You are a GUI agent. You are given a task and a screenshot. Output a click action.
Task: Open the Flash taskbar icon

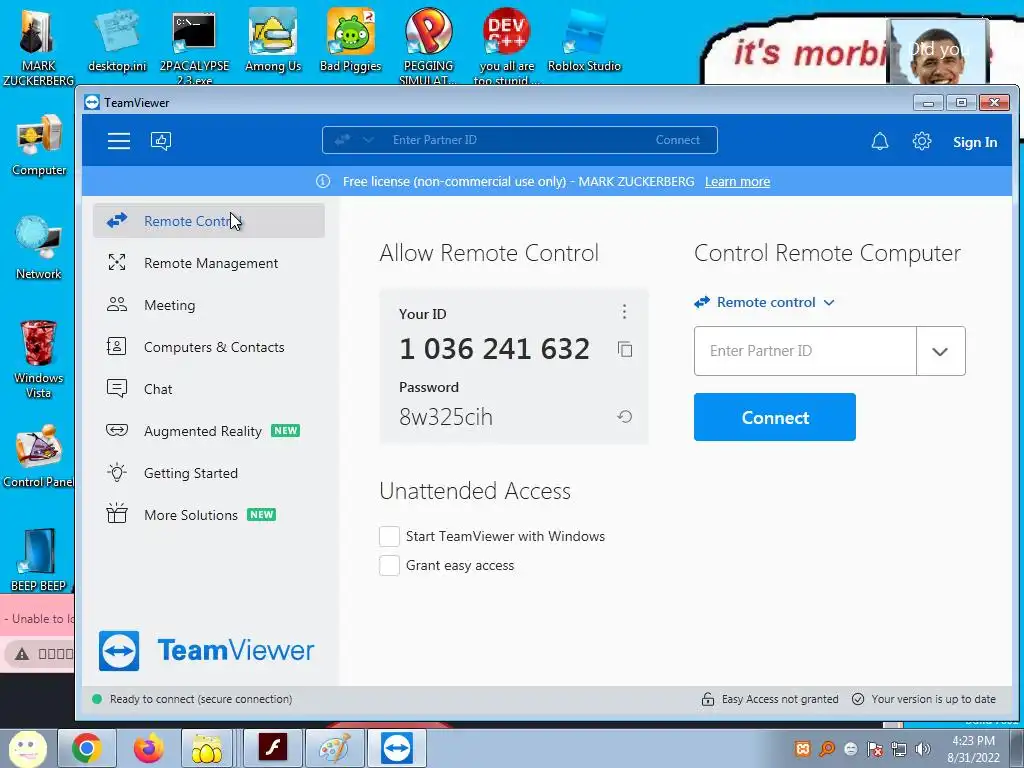tap(272, 748)
